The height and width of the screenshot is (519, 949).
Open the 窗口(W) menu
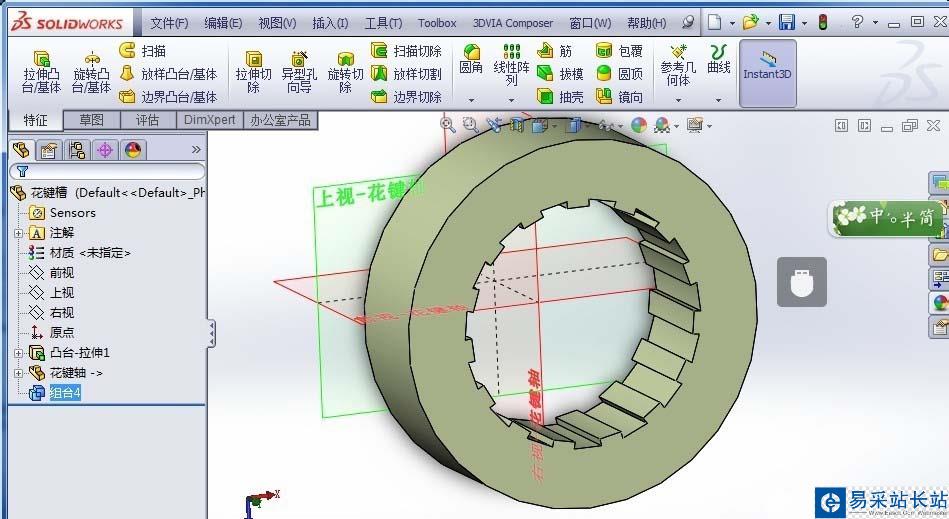[590, 23]
